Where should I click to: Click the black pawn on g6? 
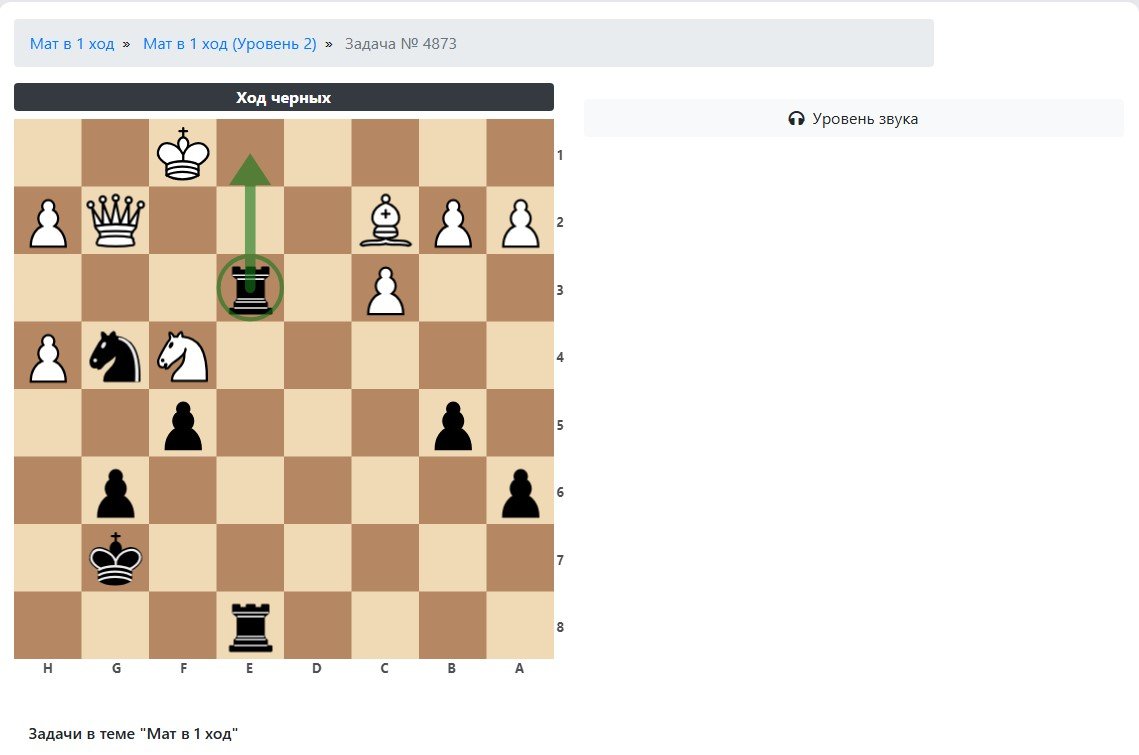115,491
